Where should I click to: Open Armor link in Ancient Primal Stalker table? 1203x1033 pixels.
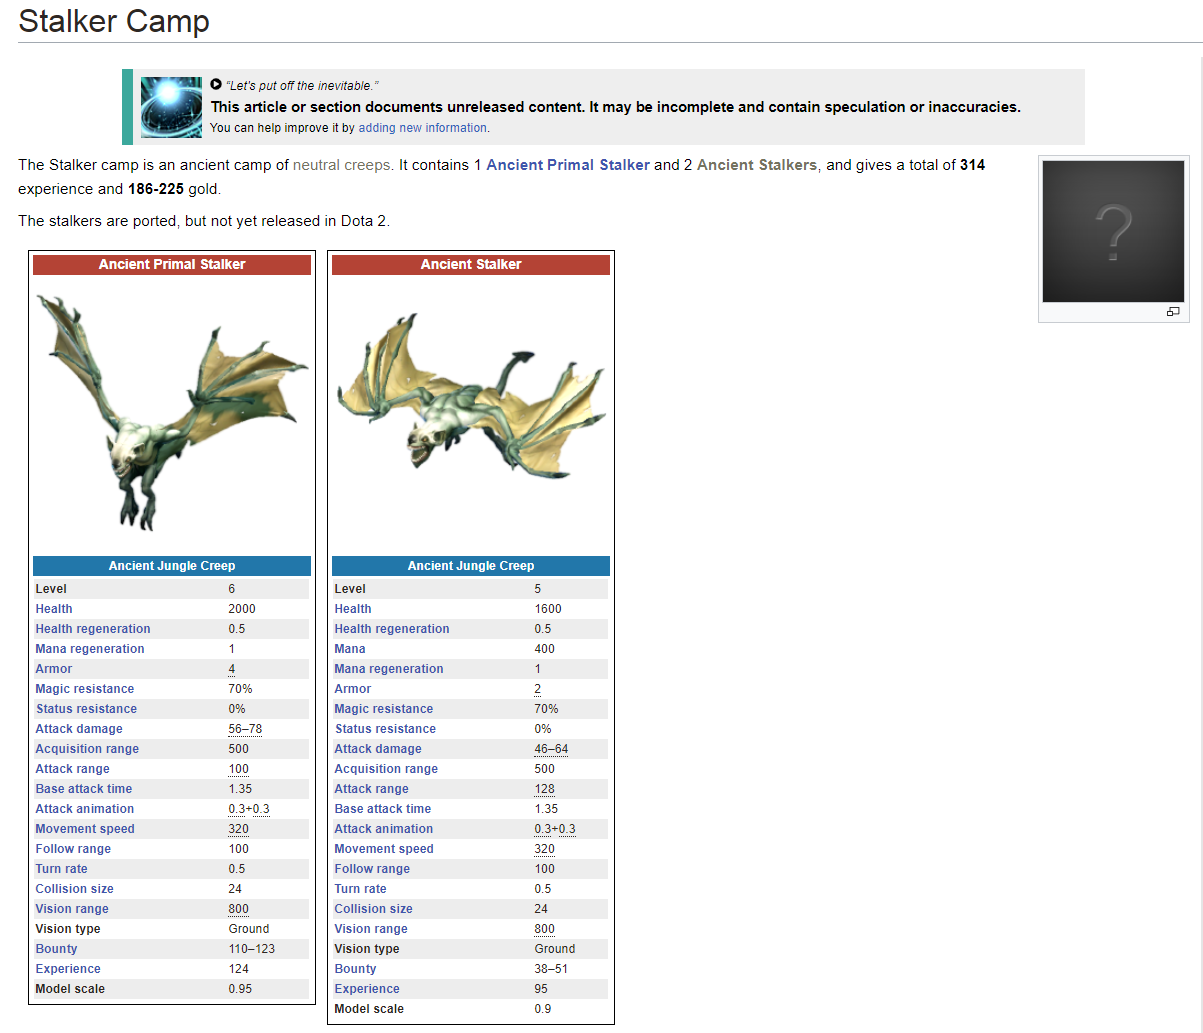(54, 669)
